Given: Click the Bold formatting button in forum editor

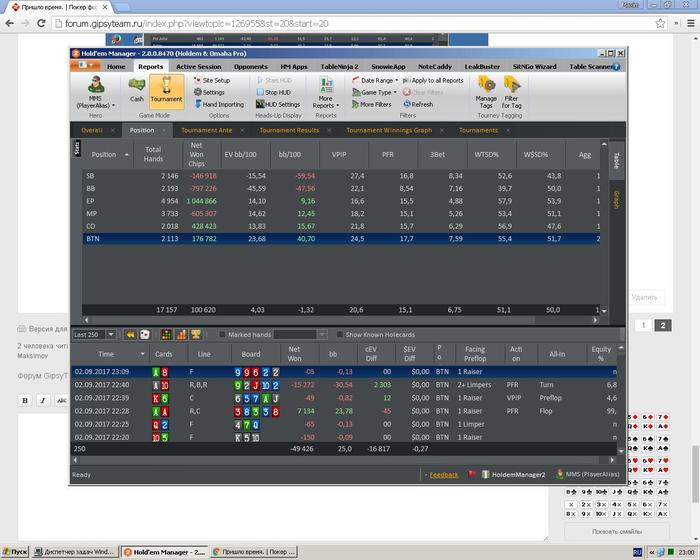Looking at the screenshot, I should click(25, 401).
